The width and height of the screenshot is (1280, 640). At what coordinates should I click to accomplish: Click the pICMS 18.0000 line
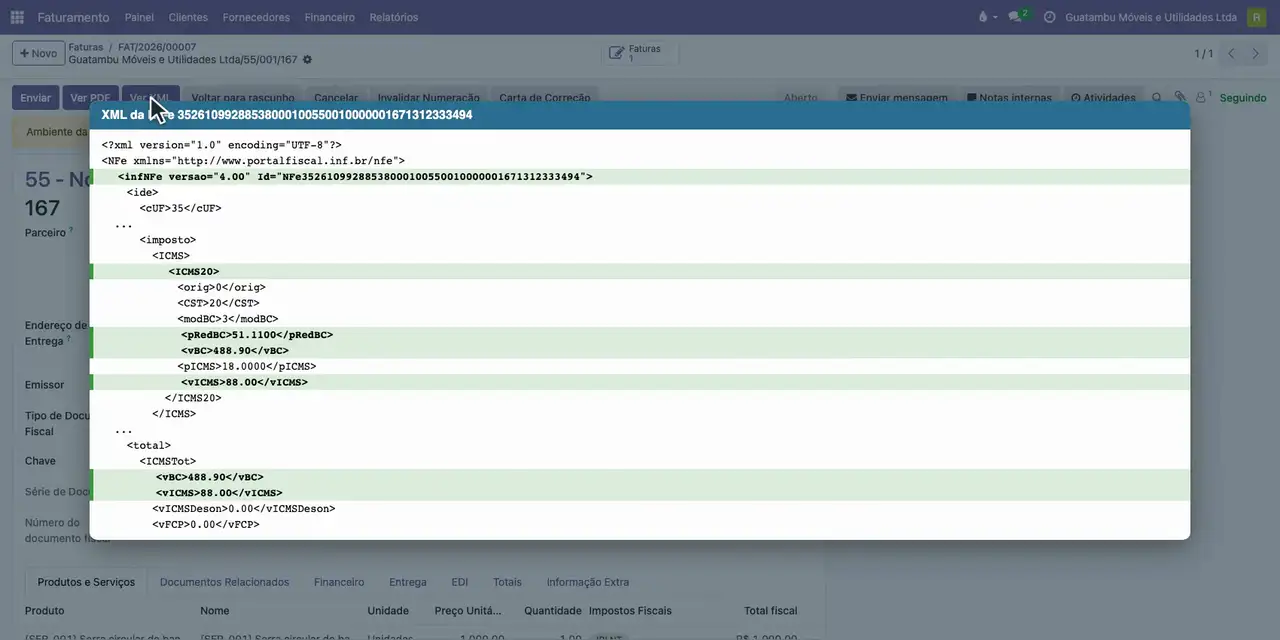(x=247, y=366)
